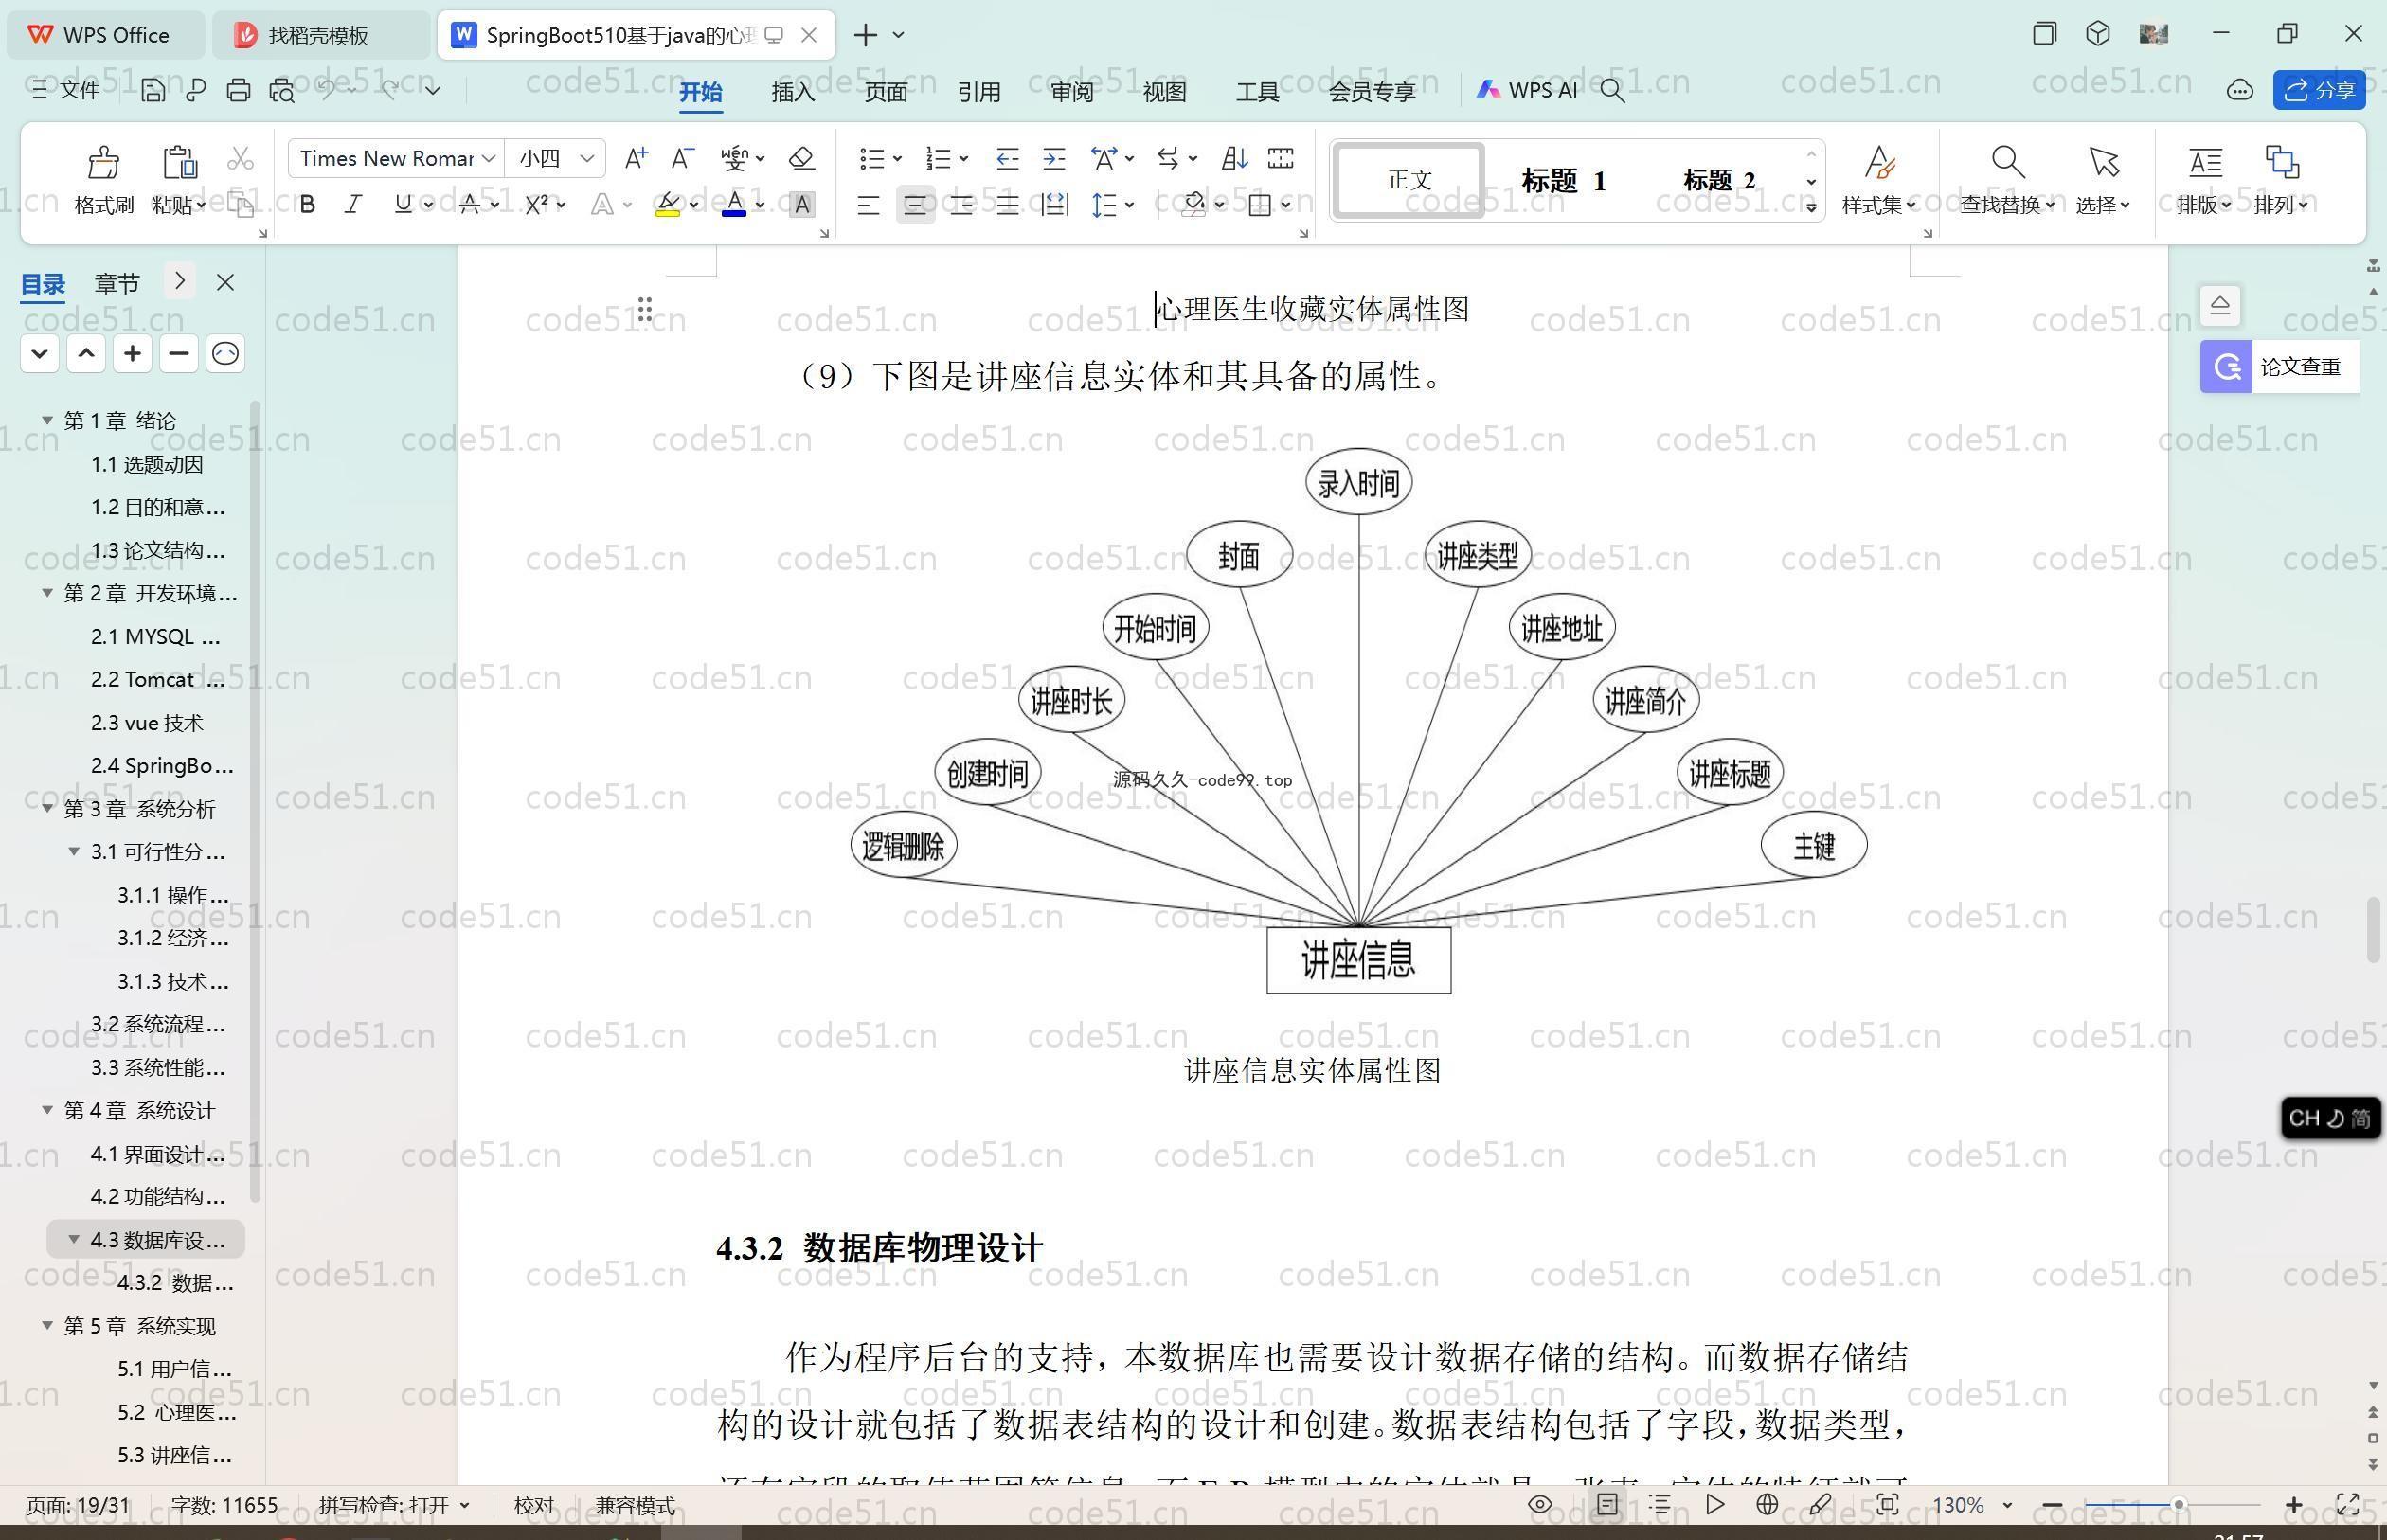
Task: Click the yellow highlight color swatch
Action: (x=667, y=205)
